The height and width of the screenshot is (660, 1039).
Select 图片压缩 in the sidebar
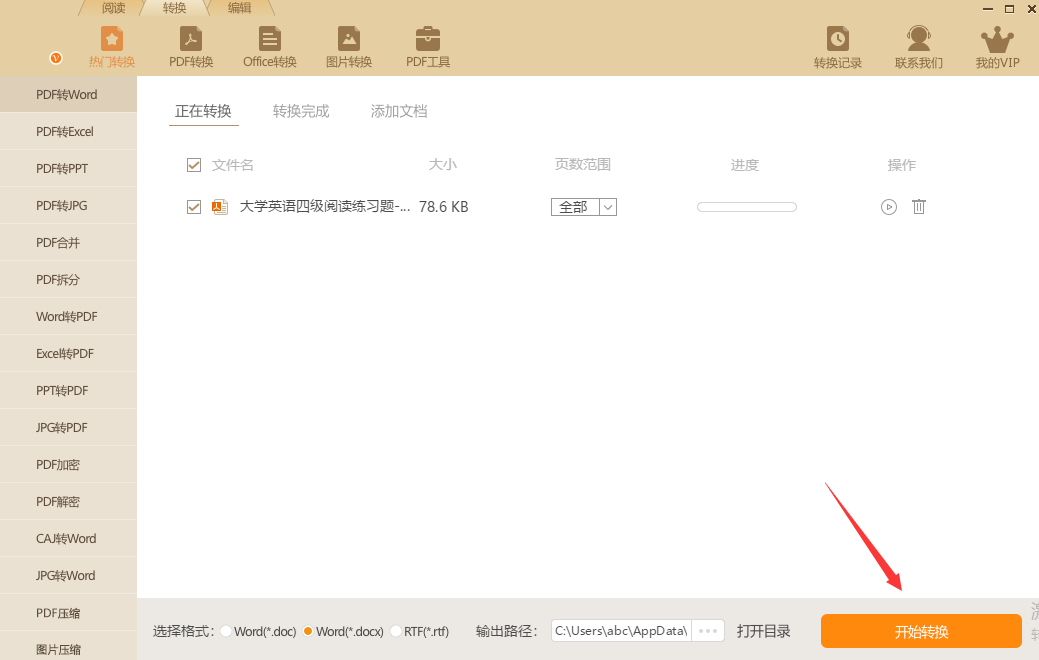pos(68,647)
